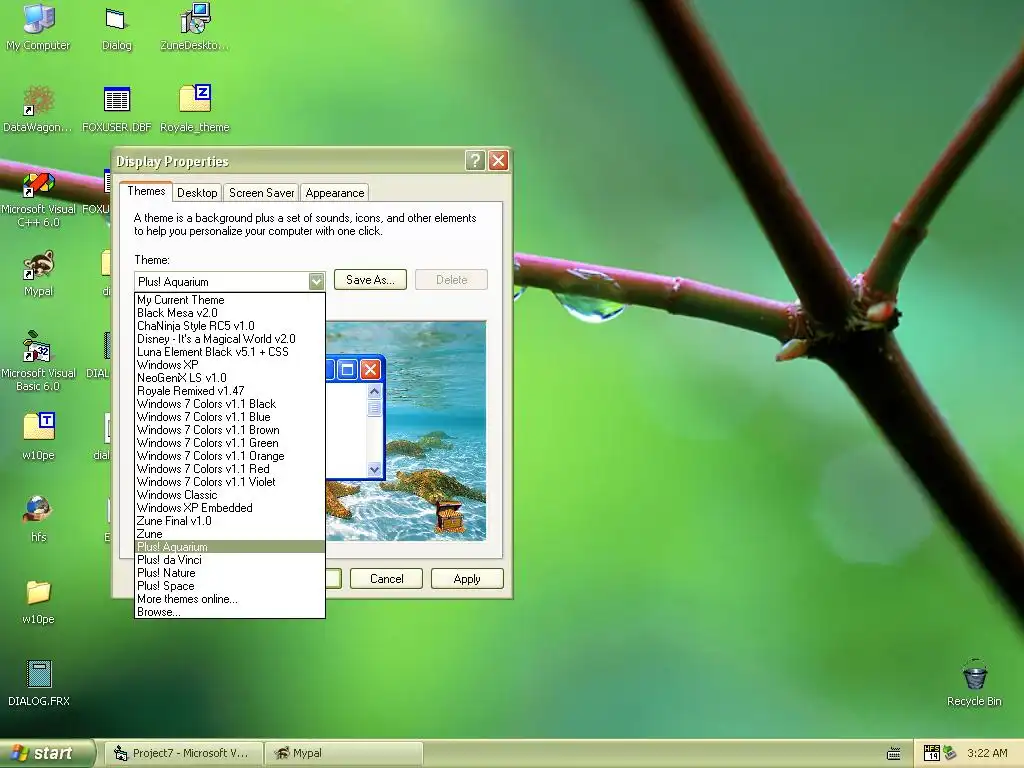
Task: Click the keyboard icon in taskbar
Action: click(x=893, y=754)
